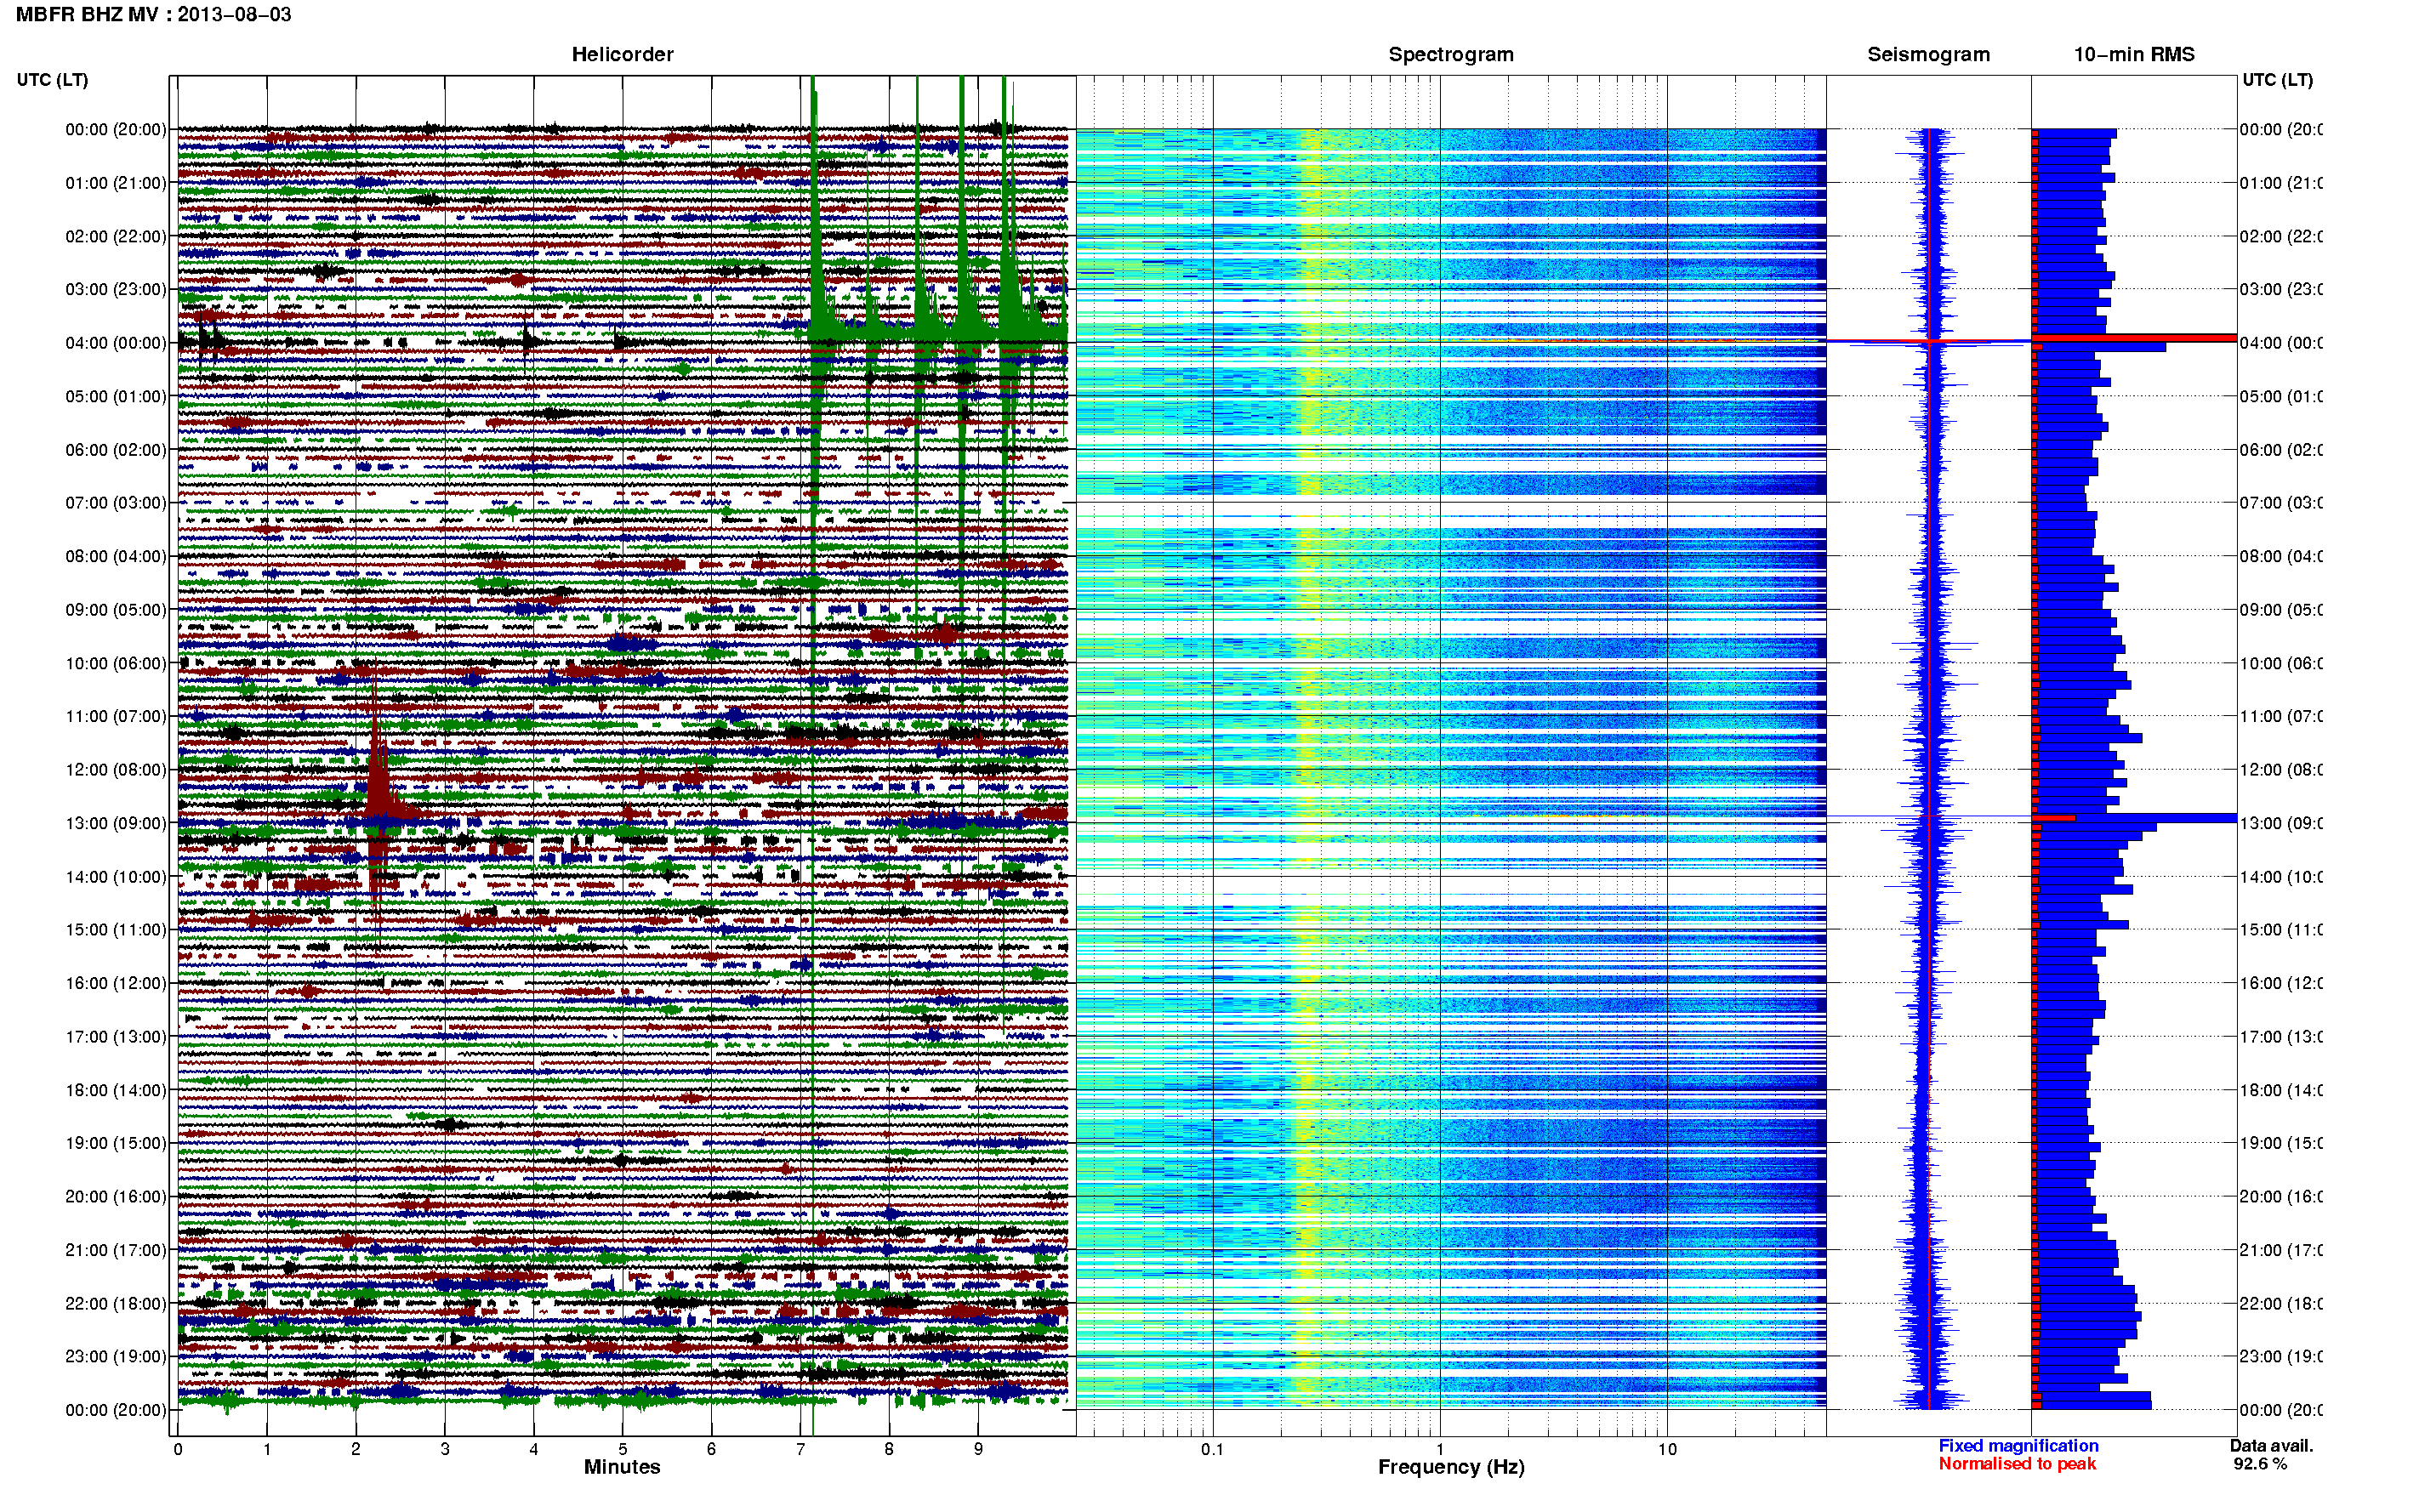Click Helicorder time label 23:00 (19:00)

[x=116, y=1356]
